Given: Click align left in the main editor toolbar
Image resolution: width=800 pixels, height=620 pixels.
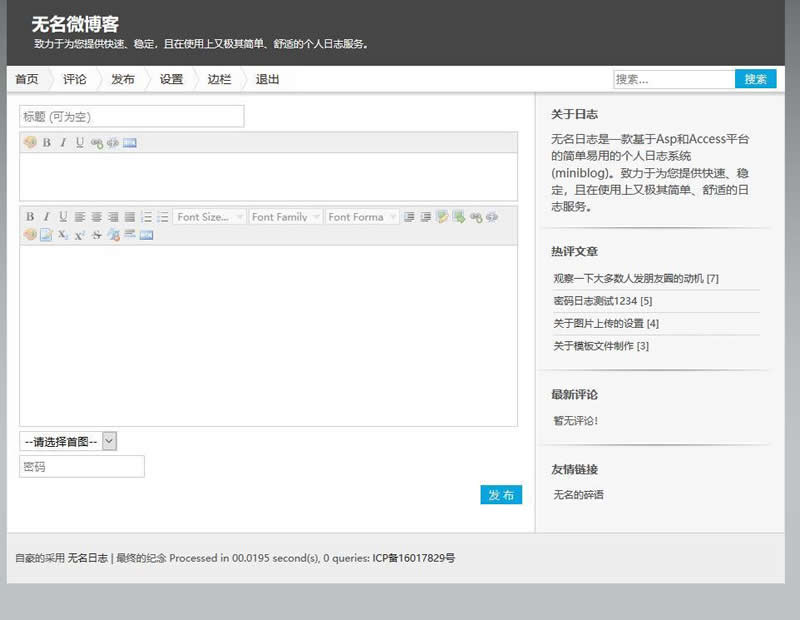Looking at the screenshot, I should [80, 217].
